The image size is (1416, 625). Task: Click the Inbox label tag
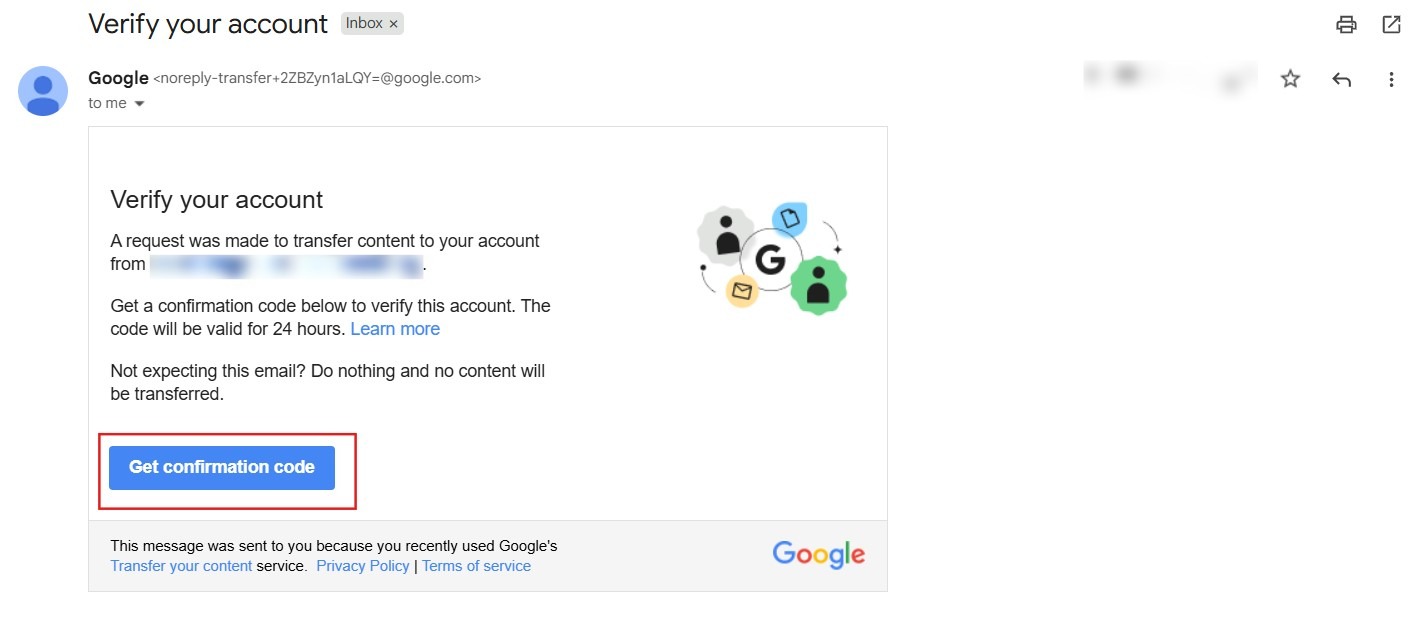point(363,23)
